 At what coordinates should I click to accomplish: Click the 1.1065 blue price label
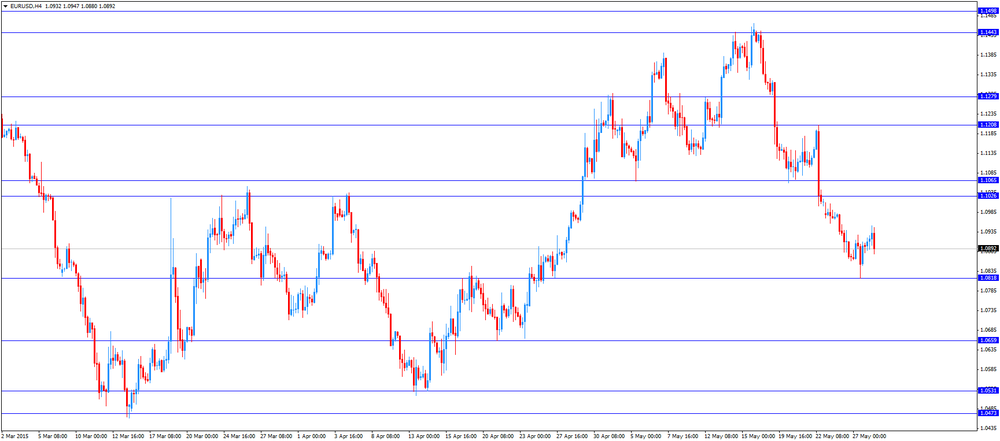[988, 181]
